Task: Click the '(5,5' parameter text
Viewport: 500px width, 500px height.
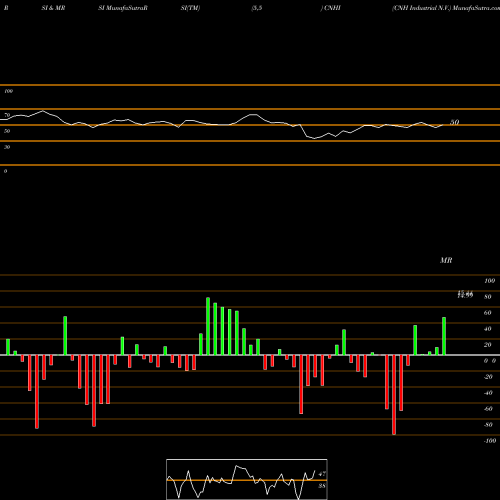Action: [x=257, y=8]
